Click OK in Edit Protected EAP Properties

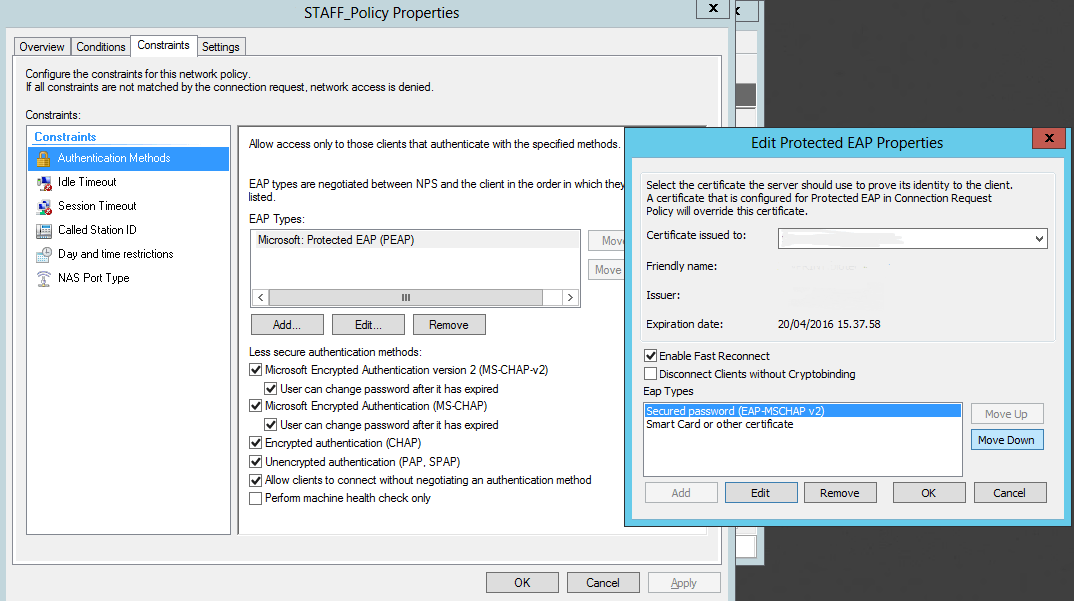[929, 493]
